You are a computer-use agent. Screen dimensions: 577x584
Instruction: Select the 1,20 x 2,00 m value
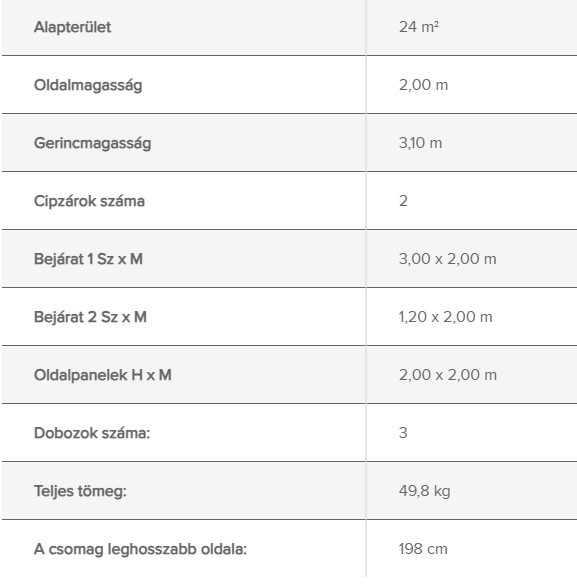coord(446,317)
